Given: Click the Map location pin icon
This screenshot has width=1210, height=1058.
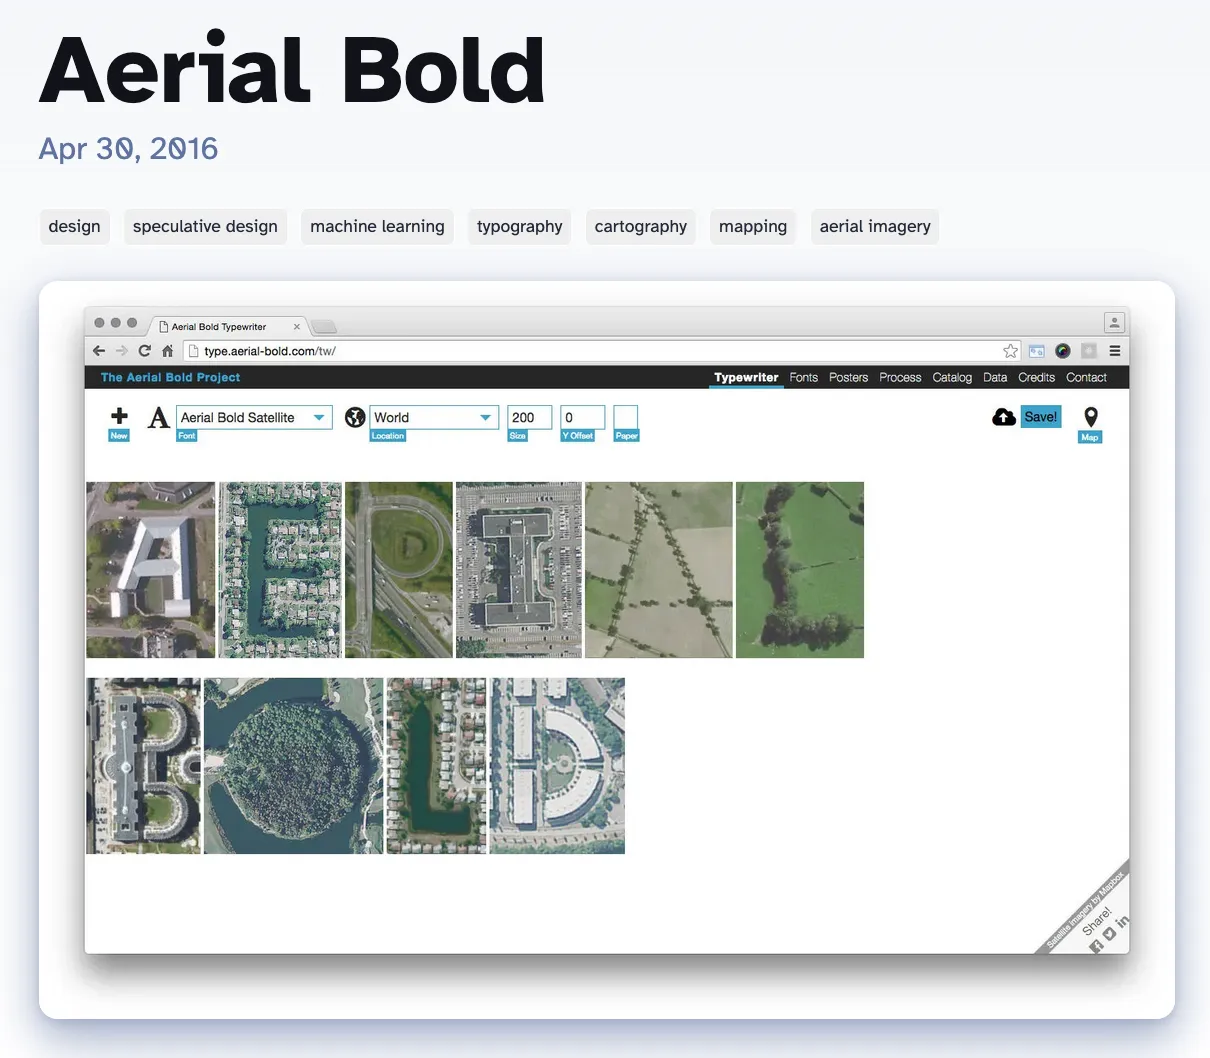Looking at the screenshot, I should click(x=1090, y=417).
